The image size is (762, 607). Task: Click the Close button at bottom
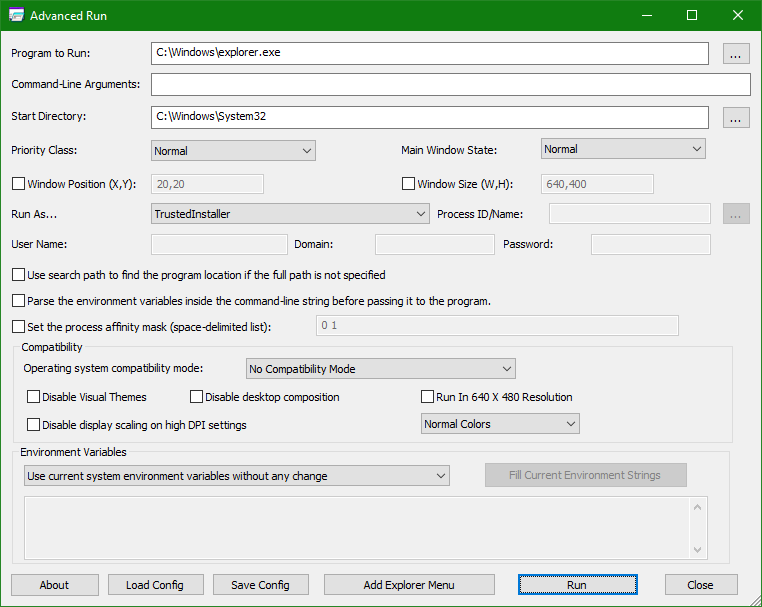coord(701,585)
